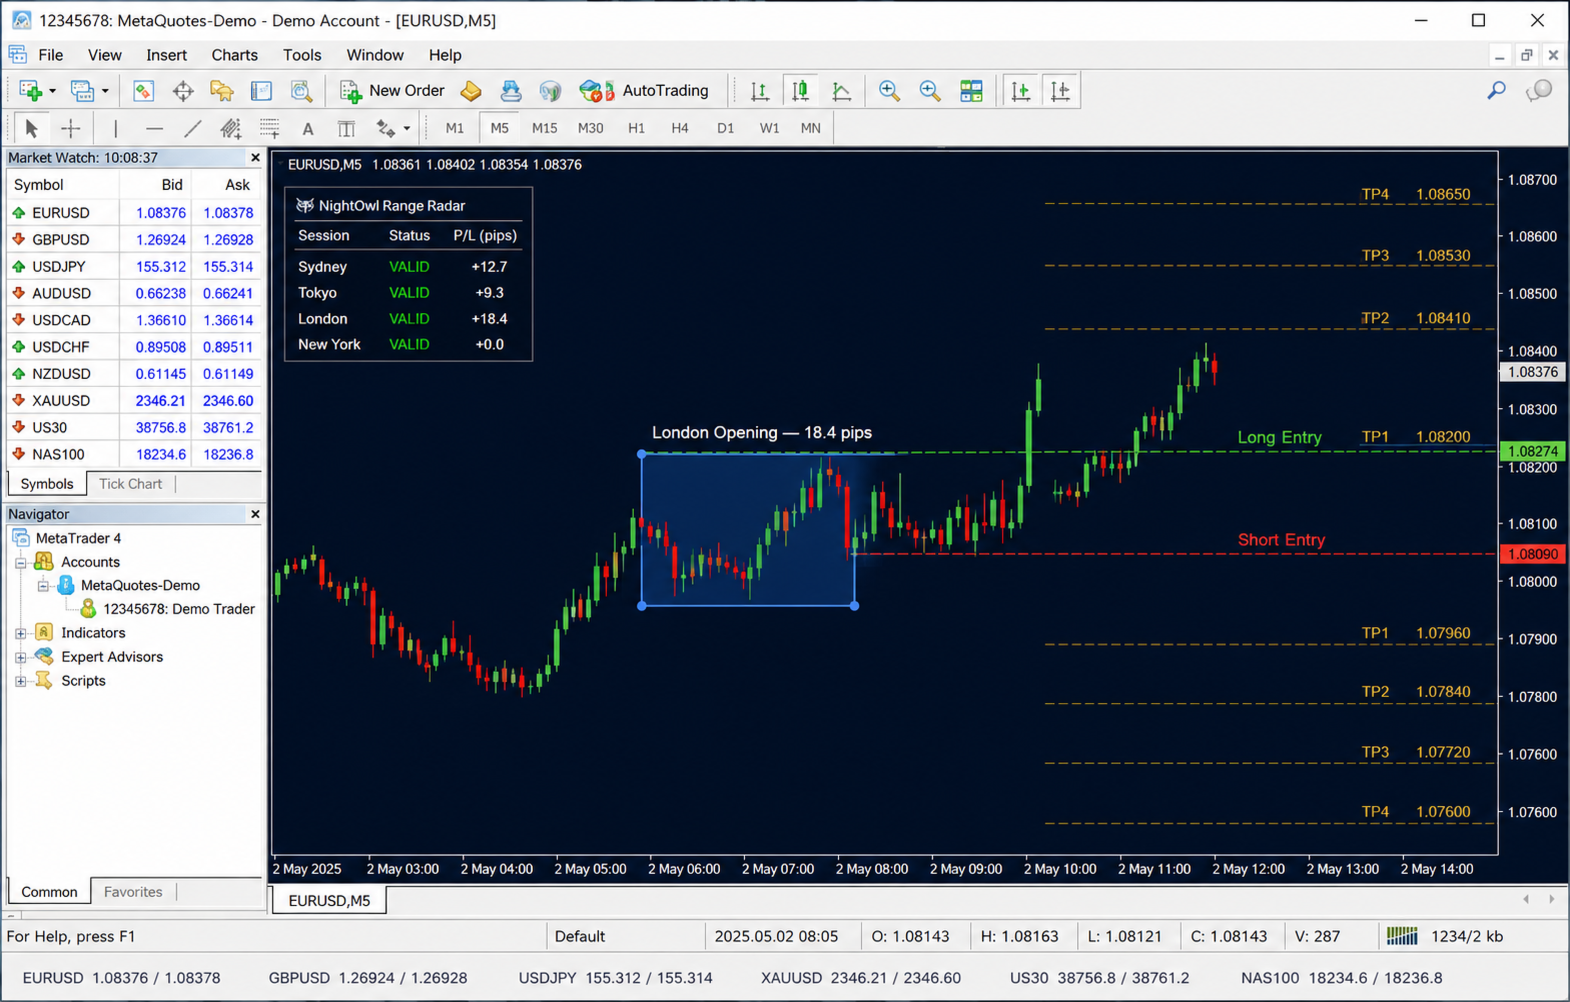Viewport: 1570px width, 1002px height.
Task: Switch timeframe to H1
Action: (636, 128)
